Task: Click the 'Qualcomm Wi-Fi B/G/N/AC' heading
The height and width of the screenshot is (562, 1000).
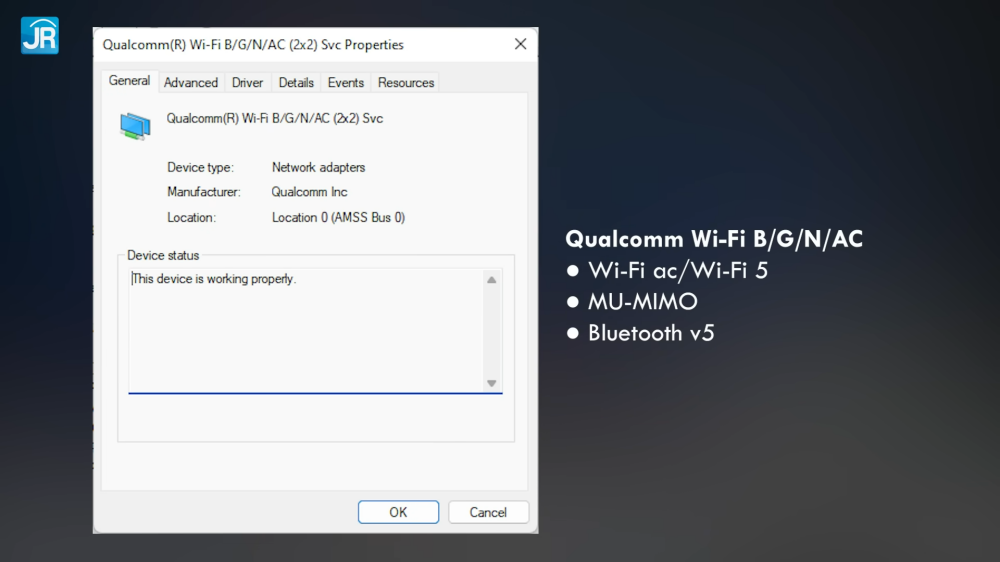Action: (x=714, y=239)
